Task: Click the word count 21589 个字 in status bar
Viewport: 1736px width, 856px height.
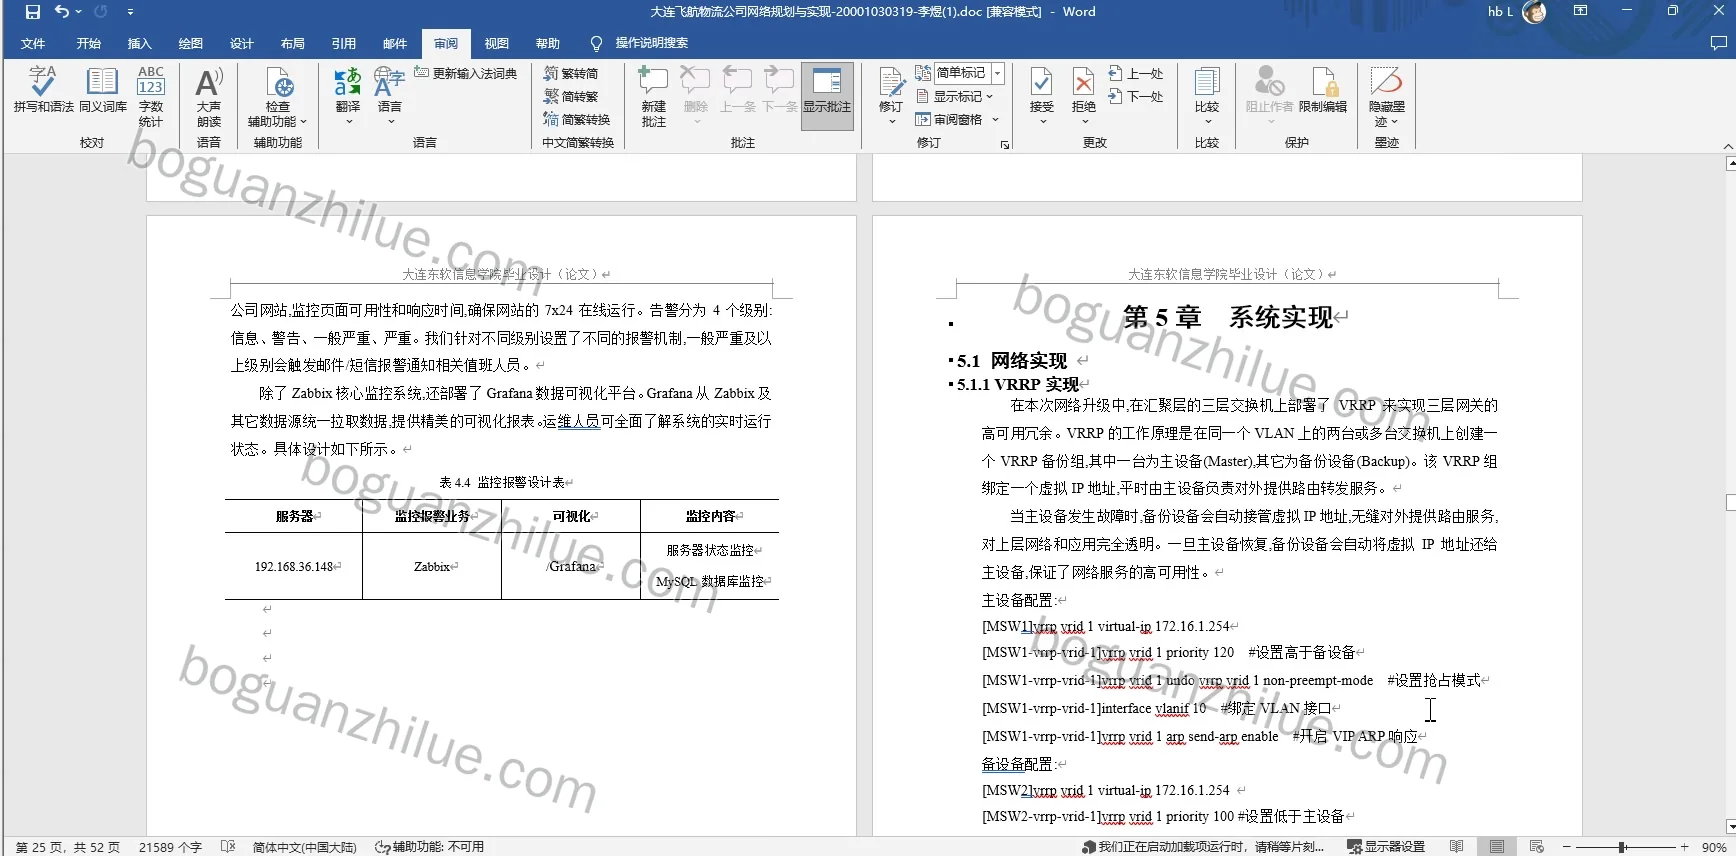Action: 170,847
